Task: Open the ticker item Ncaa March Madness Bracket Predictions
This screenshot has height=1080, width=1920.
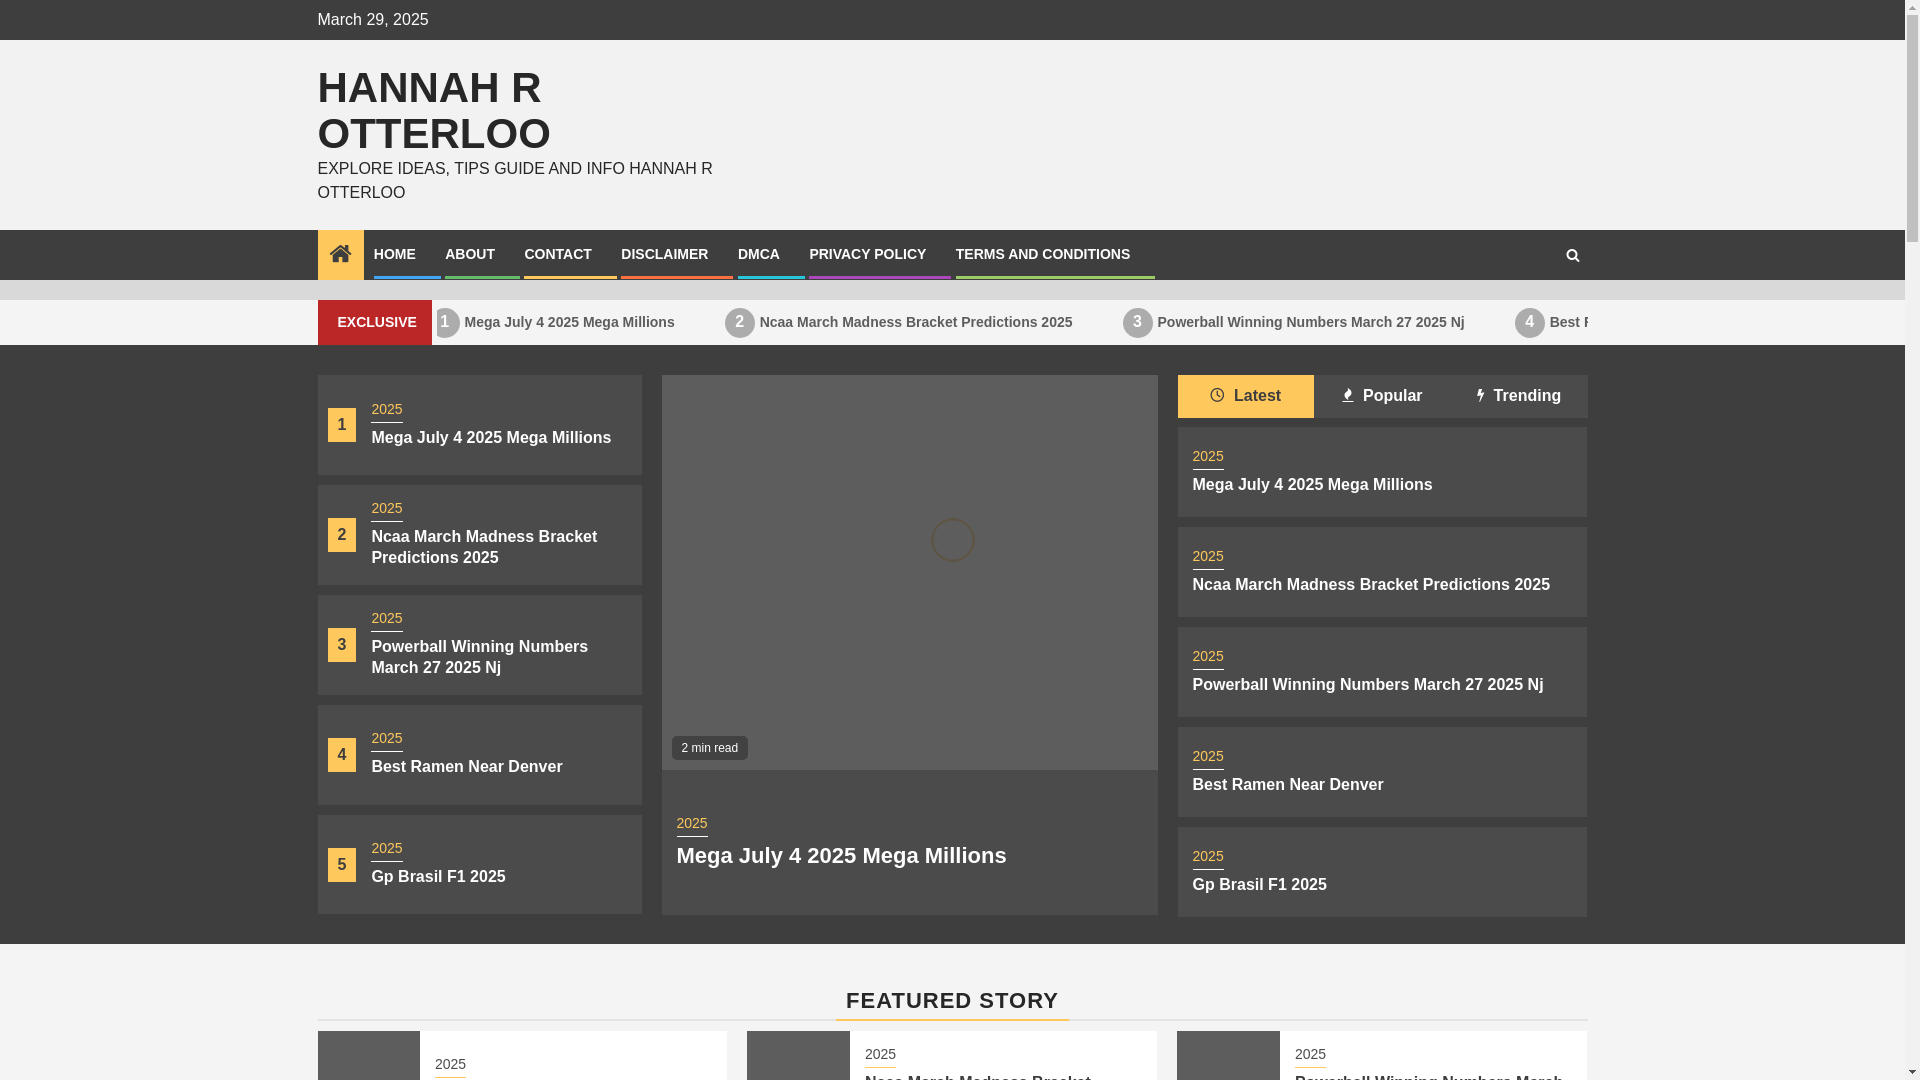Action: click(915, 322)
